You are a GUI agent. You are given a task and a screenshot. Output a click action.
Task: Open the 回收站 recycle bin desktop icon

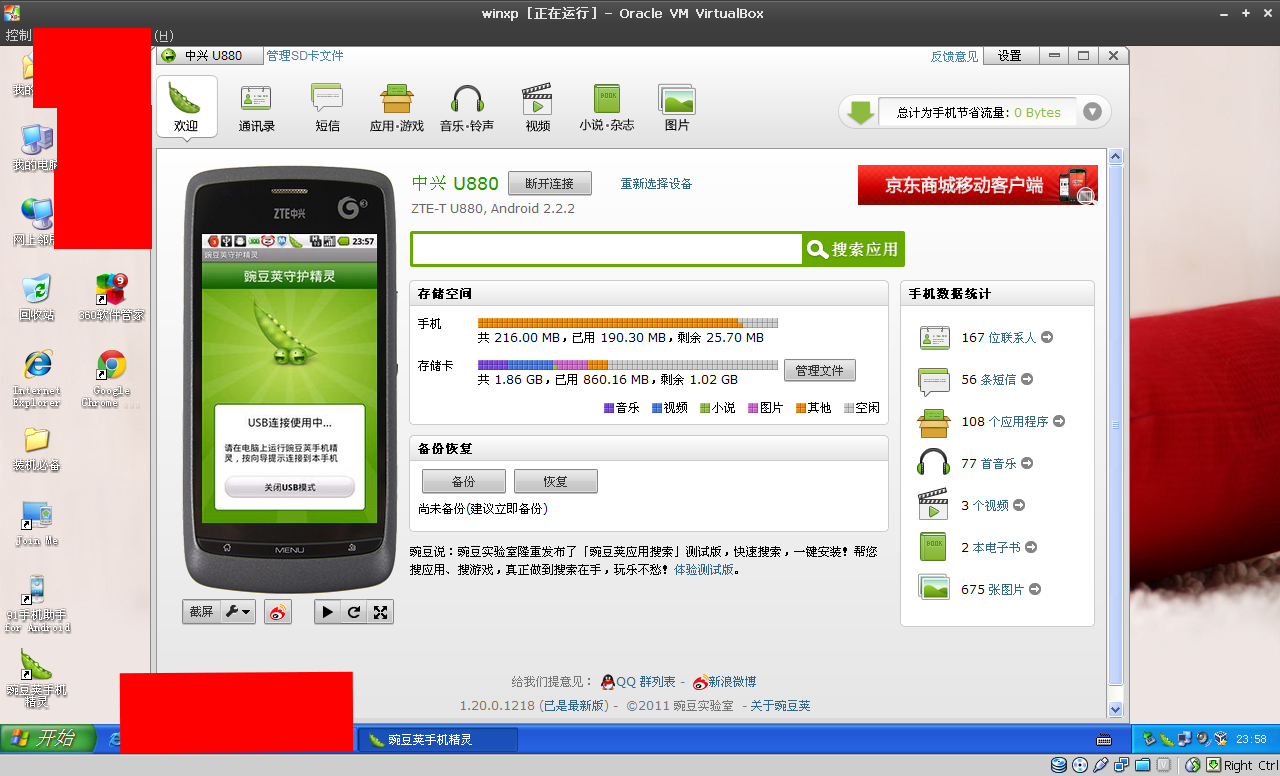(37, 298)
